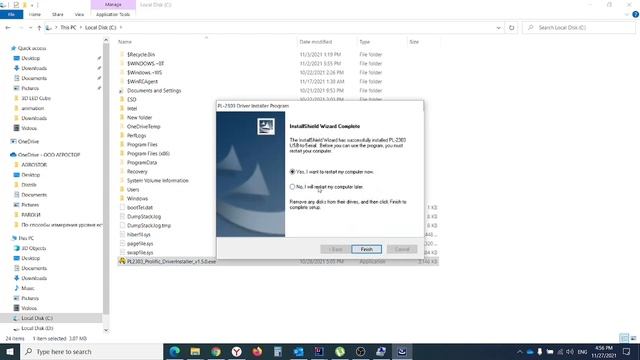Open Calculator from taskbar
The image size is (640, 360).
[x=278, y=351]
